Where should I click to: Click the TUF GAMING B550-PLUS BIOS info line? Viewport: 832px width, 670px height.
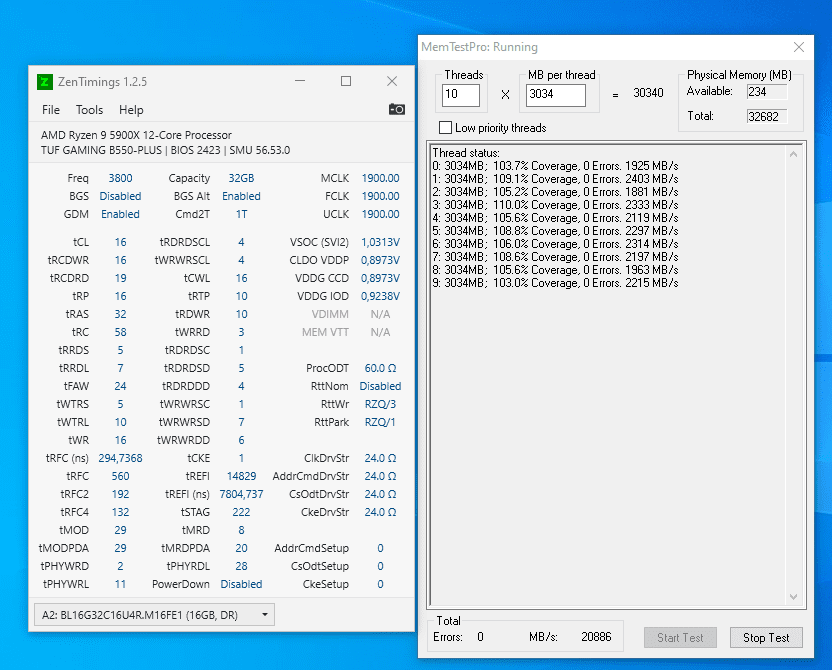[166, 150]
